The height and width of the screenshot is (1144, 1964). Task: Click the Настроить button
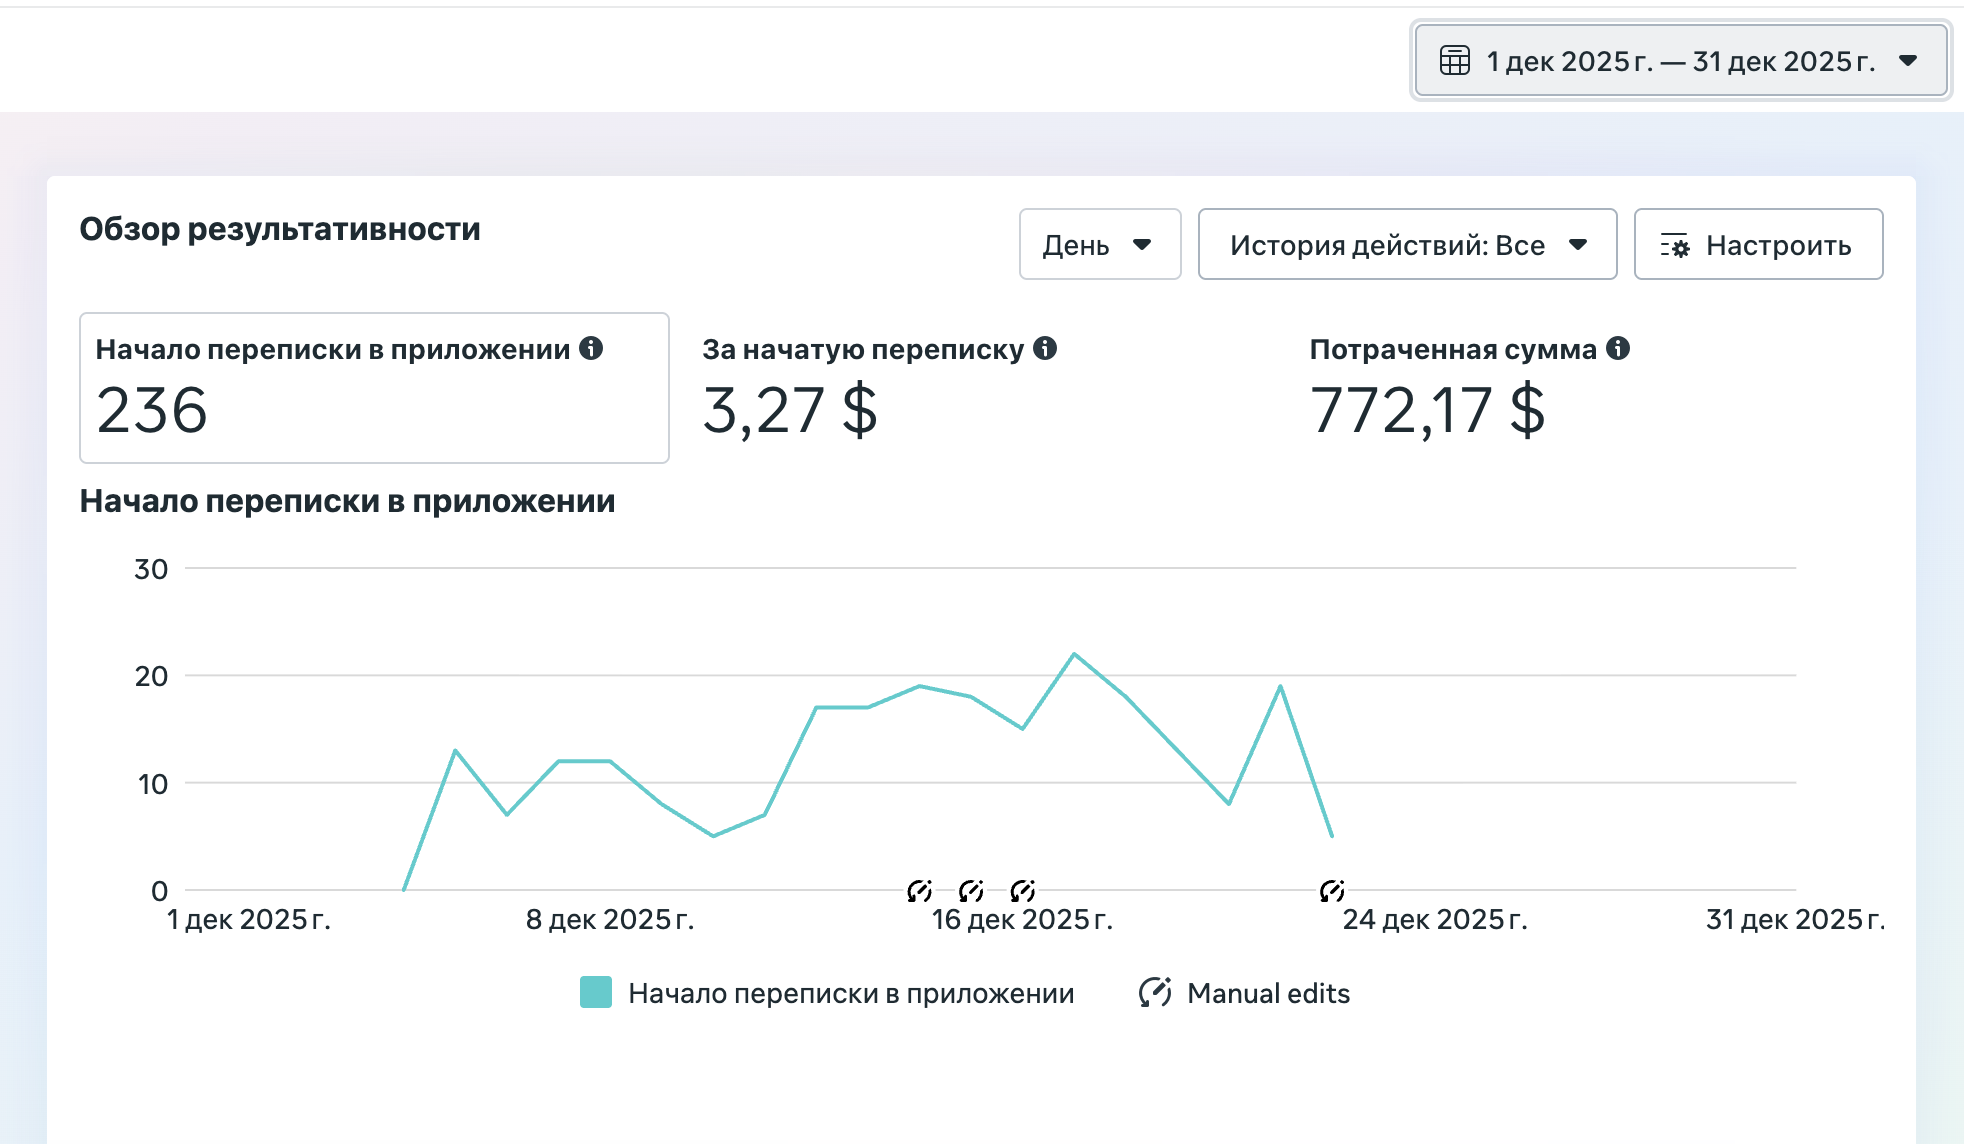coord(1758,244)
